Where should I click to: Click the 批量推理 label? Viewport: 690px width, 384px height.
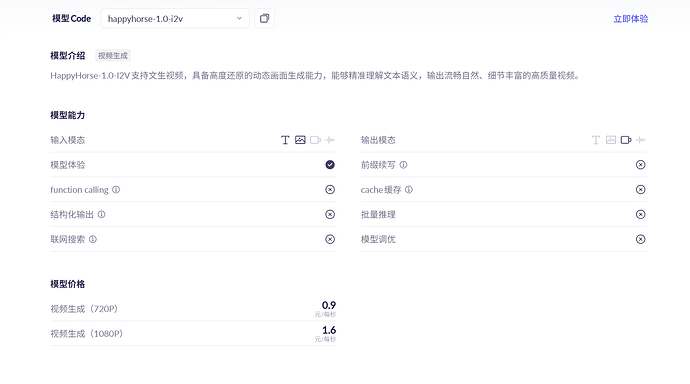point(378,215)
